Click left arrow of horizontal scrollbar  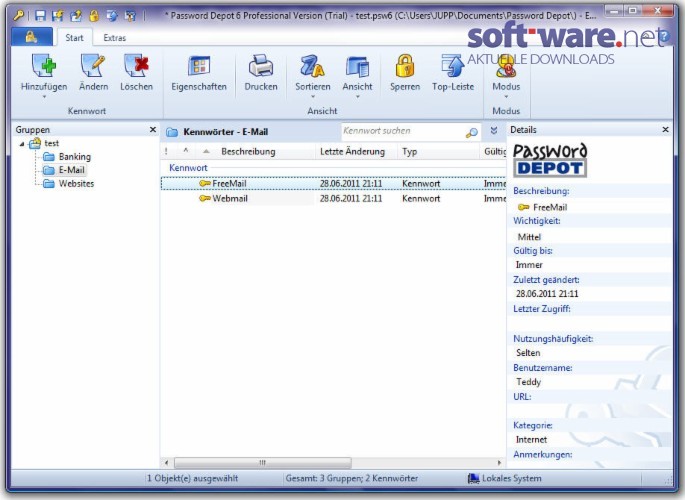pos(166,462)
